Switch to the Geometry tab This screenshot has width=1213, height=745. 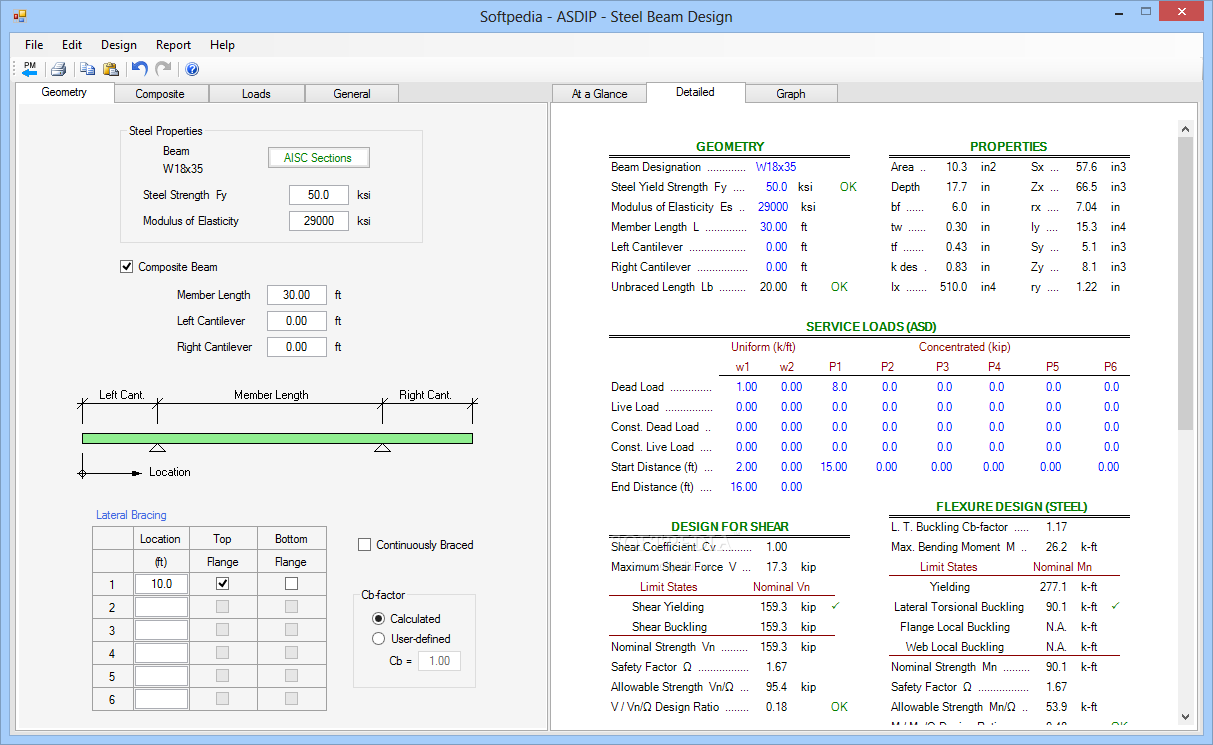click(64, 92)
